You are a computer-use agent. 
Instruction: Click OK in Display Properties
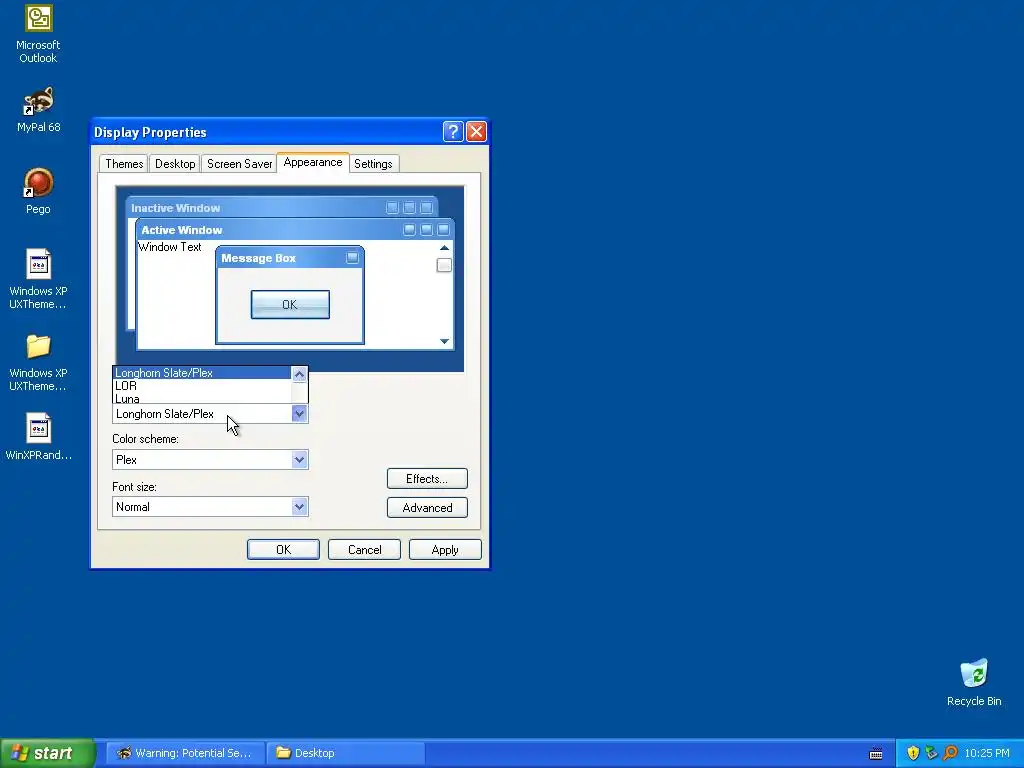point(283,550)
